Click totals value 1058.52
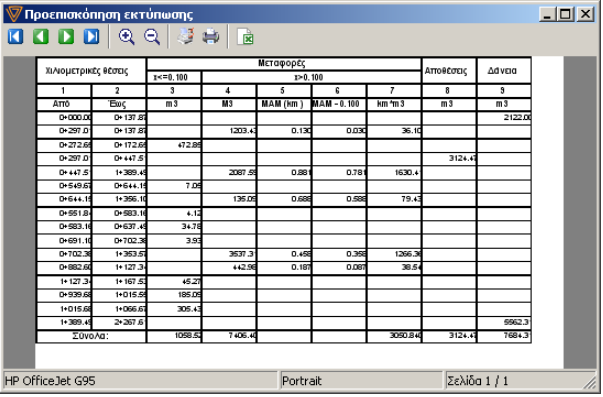Screen dimensions: 603x397 click(188, 336)
